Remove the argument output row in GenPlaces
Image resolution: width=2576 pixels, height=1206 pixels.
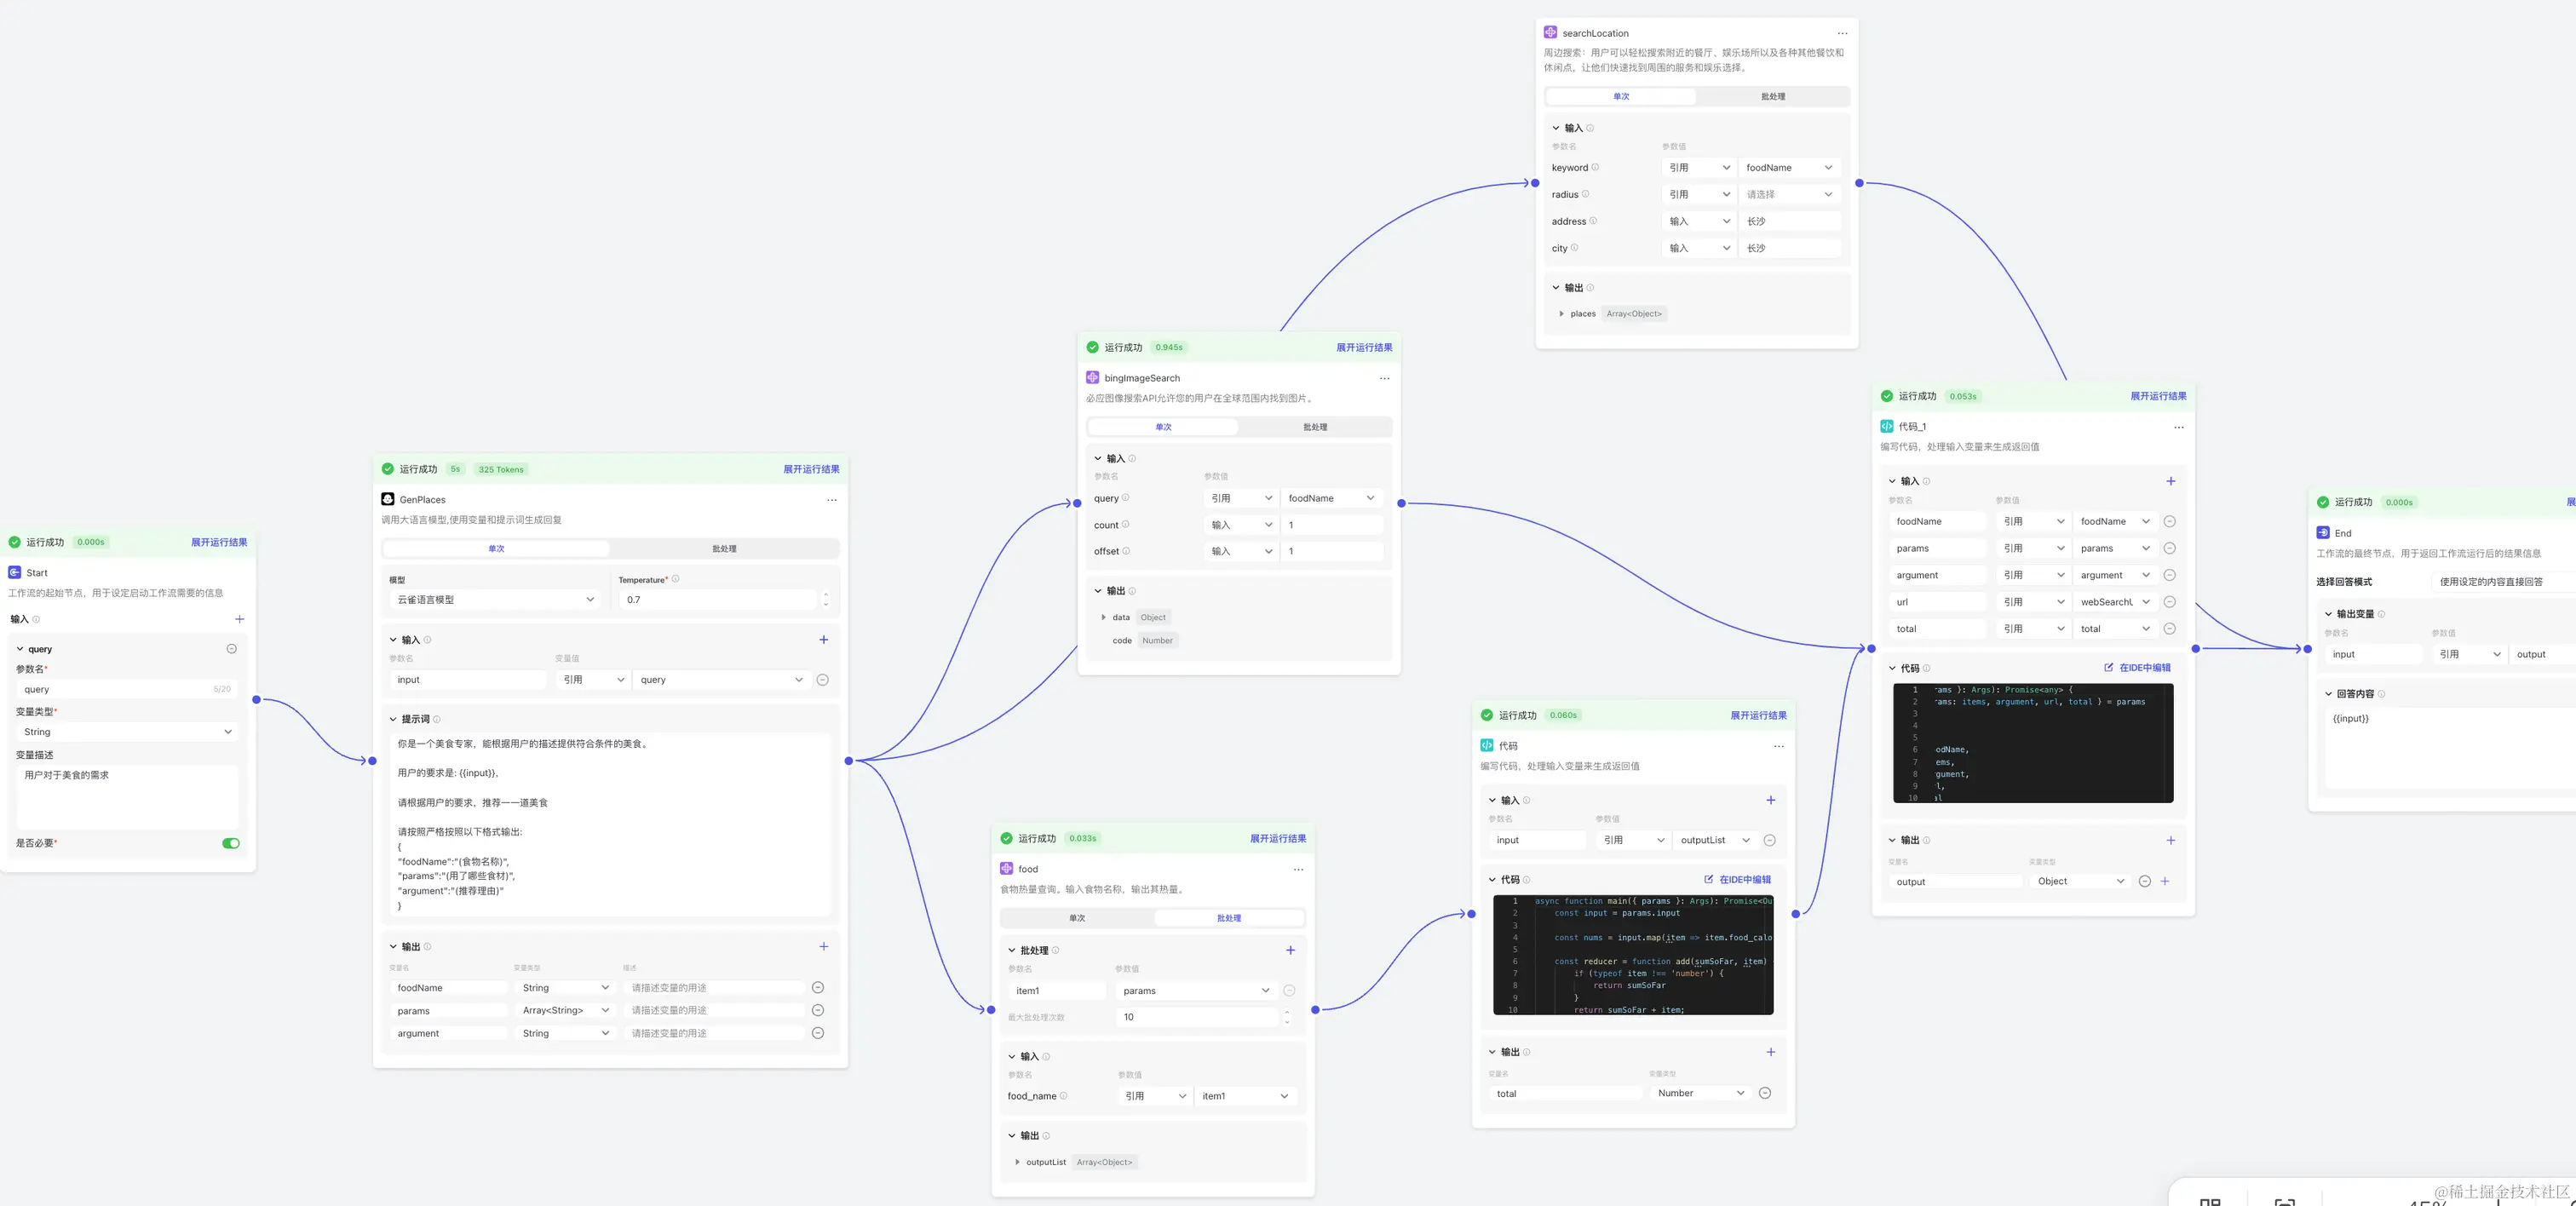pyautogui.click(x=818, y=1033)
